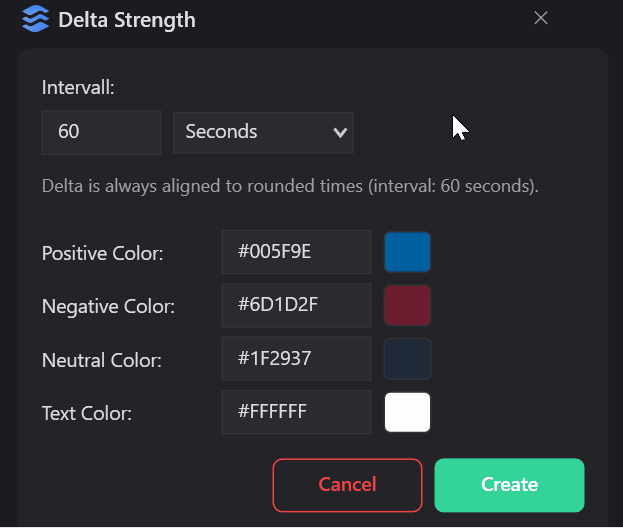Click the Intervall label
The height and width of the screenshot is (528, 623).
click(x=78, y=88)
